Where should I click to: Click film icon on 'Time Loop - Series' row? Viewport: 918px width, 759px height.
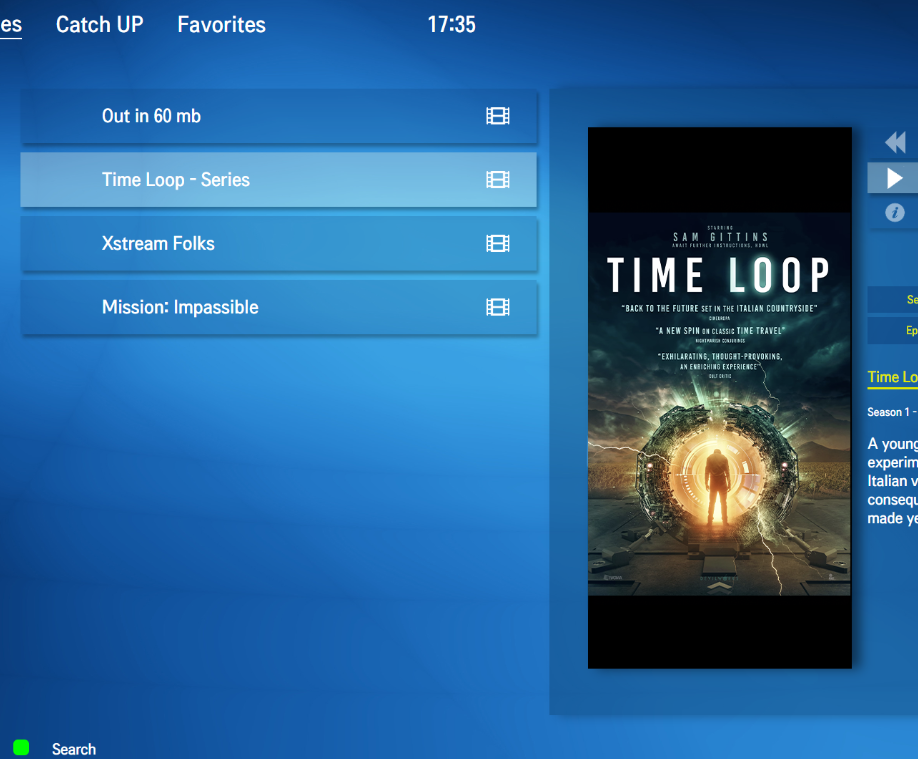pyautogui.click(x=498, y=180)
